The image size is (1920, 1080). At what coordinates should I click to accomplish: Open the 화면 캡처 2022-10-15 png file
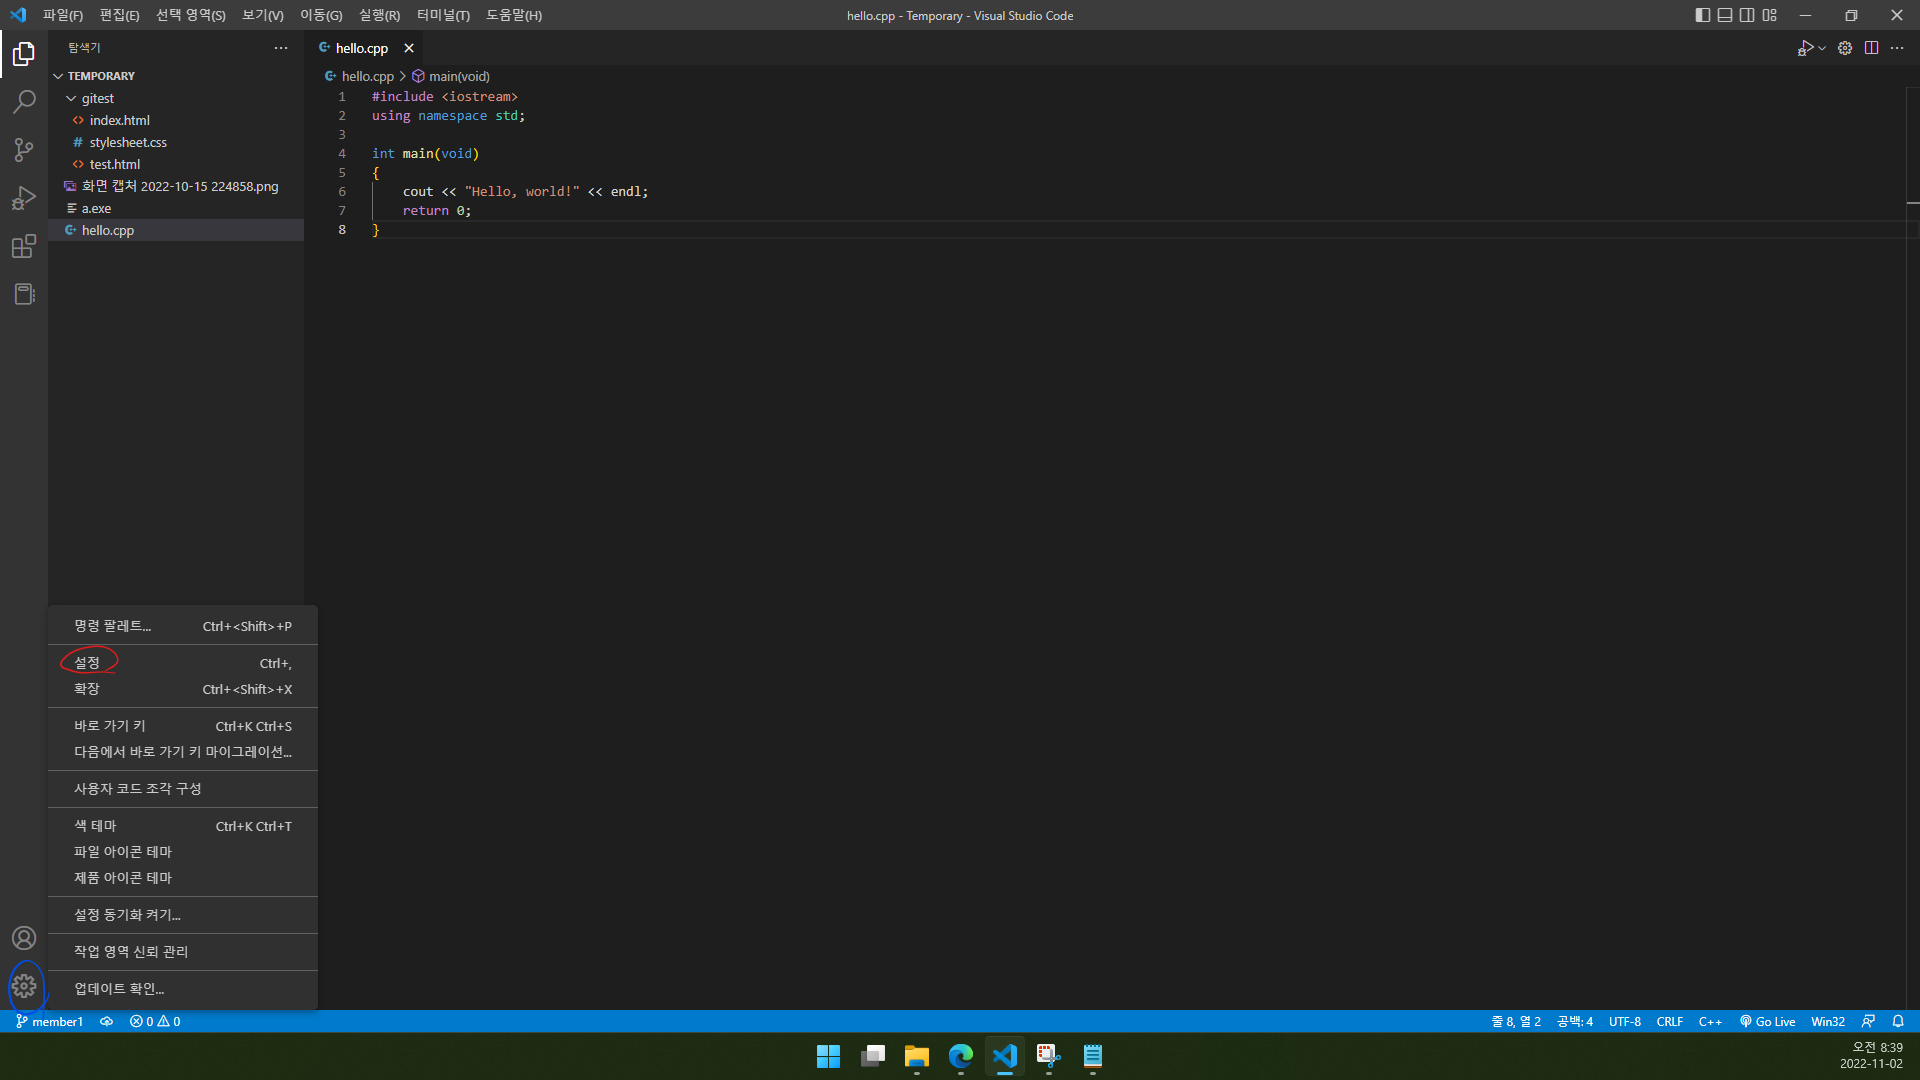click(176, 186)
